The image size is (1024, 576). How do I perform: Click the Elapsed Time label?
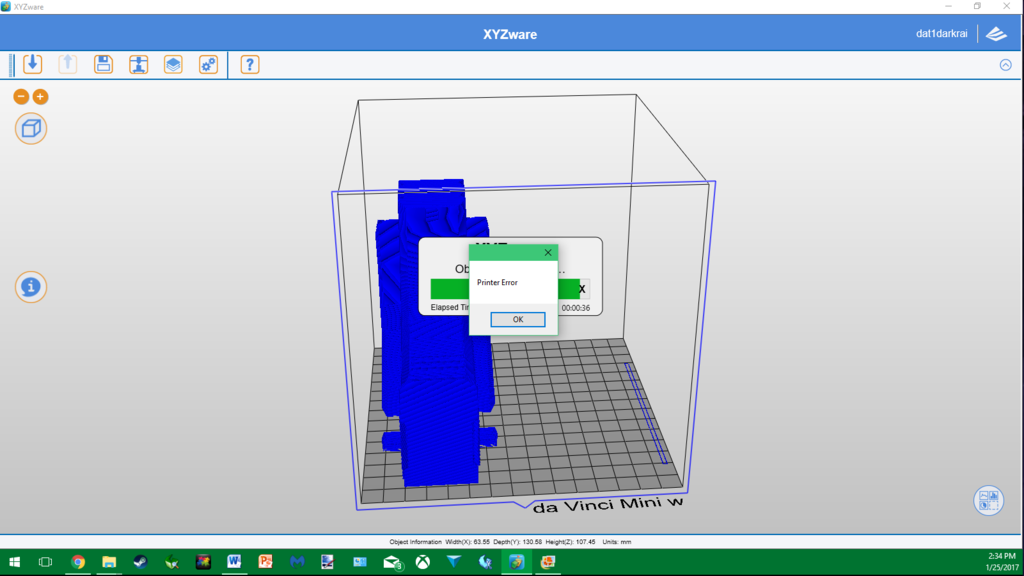450,308
